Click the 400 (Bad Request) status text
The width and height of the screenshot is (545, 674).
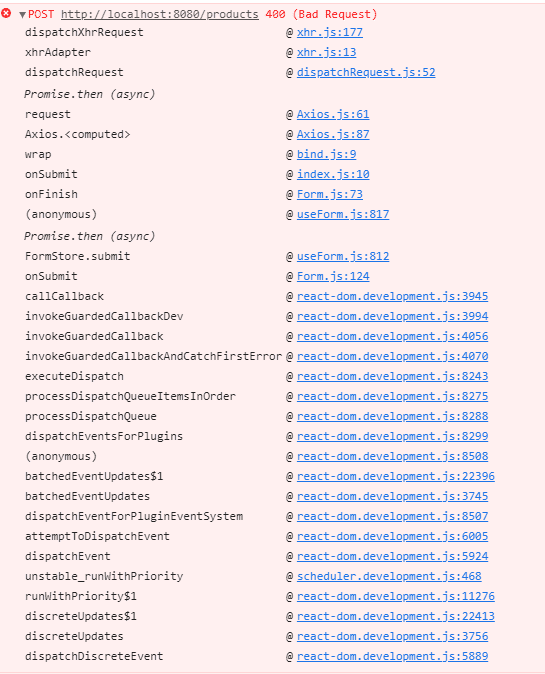pyautogui.click(x=321, y=15)
